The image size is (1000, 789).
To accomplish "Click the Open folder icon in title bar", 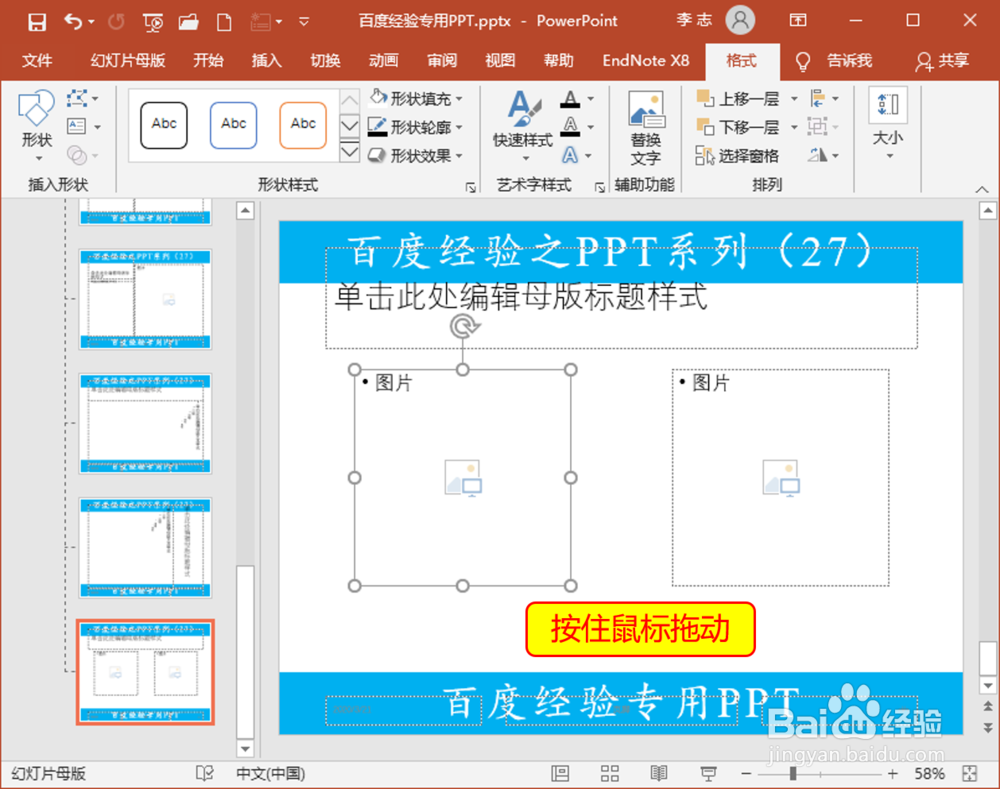I will tap(189, 22).
